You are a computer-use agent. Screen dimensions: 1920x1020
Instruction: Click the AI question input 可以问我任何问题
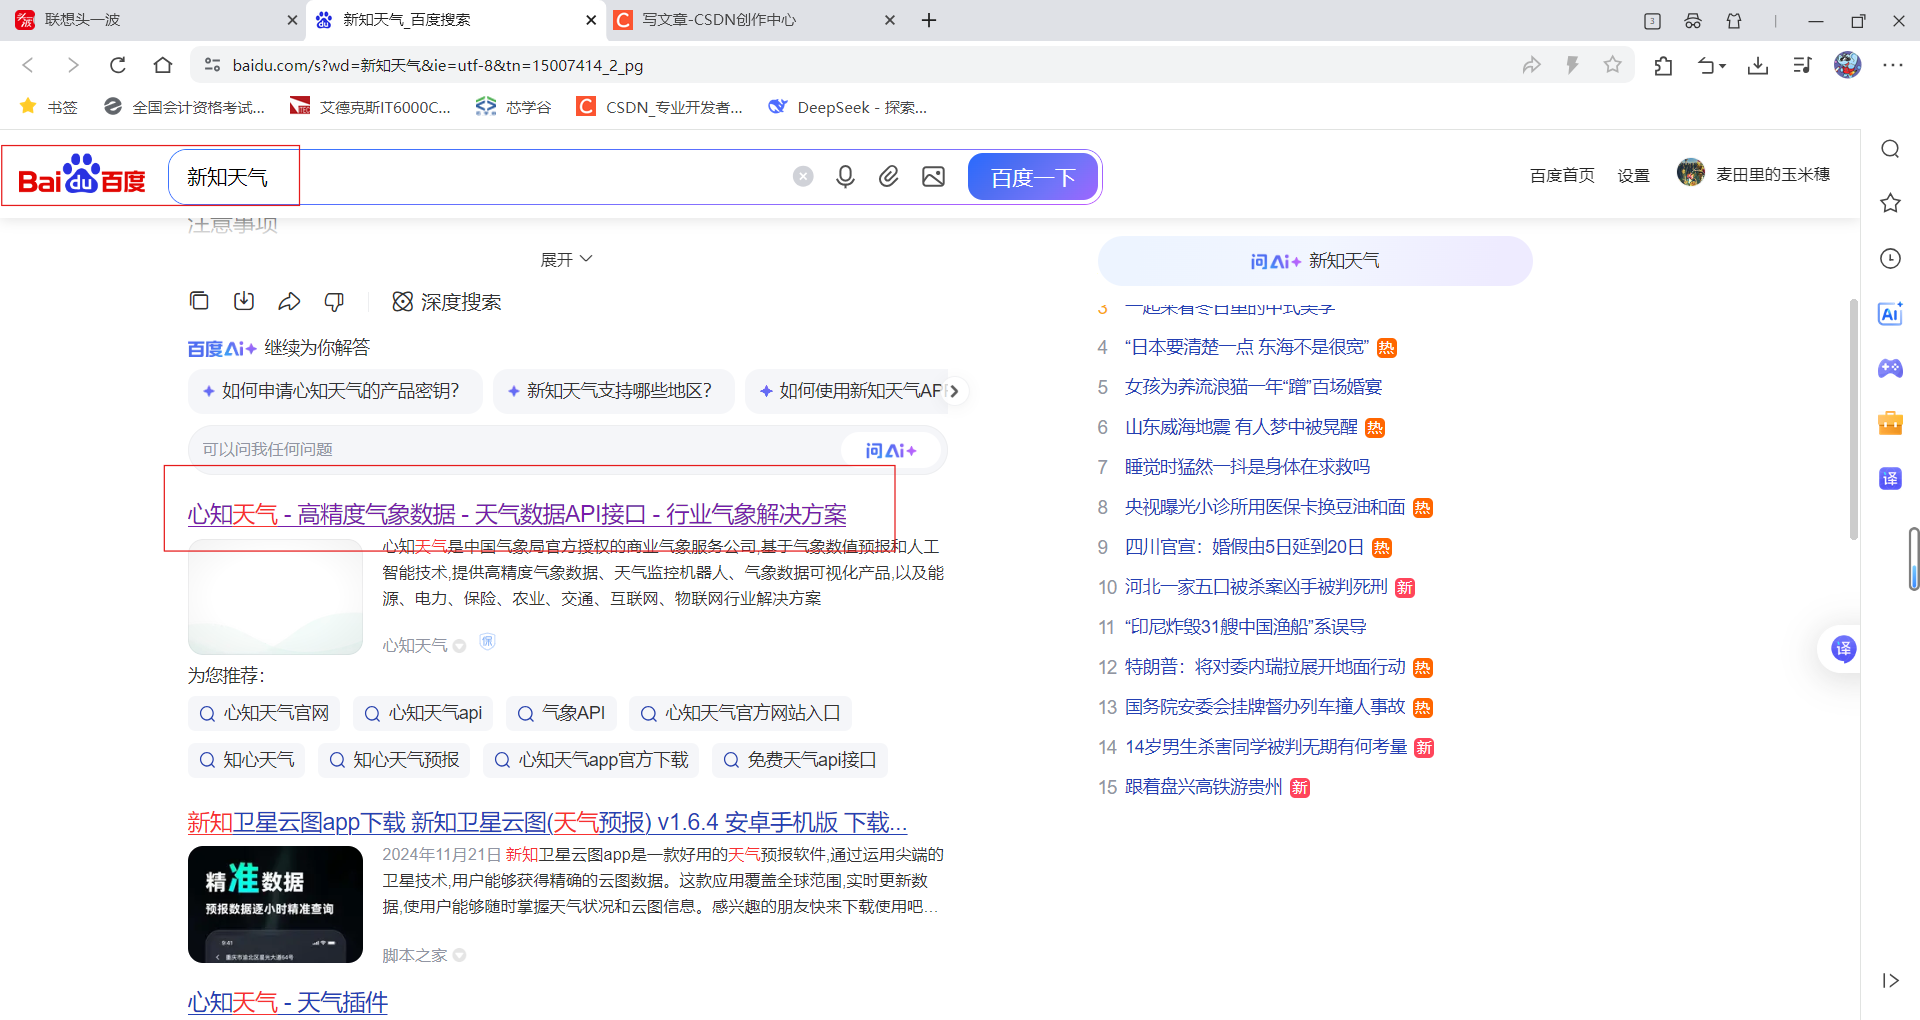[515, 450]
